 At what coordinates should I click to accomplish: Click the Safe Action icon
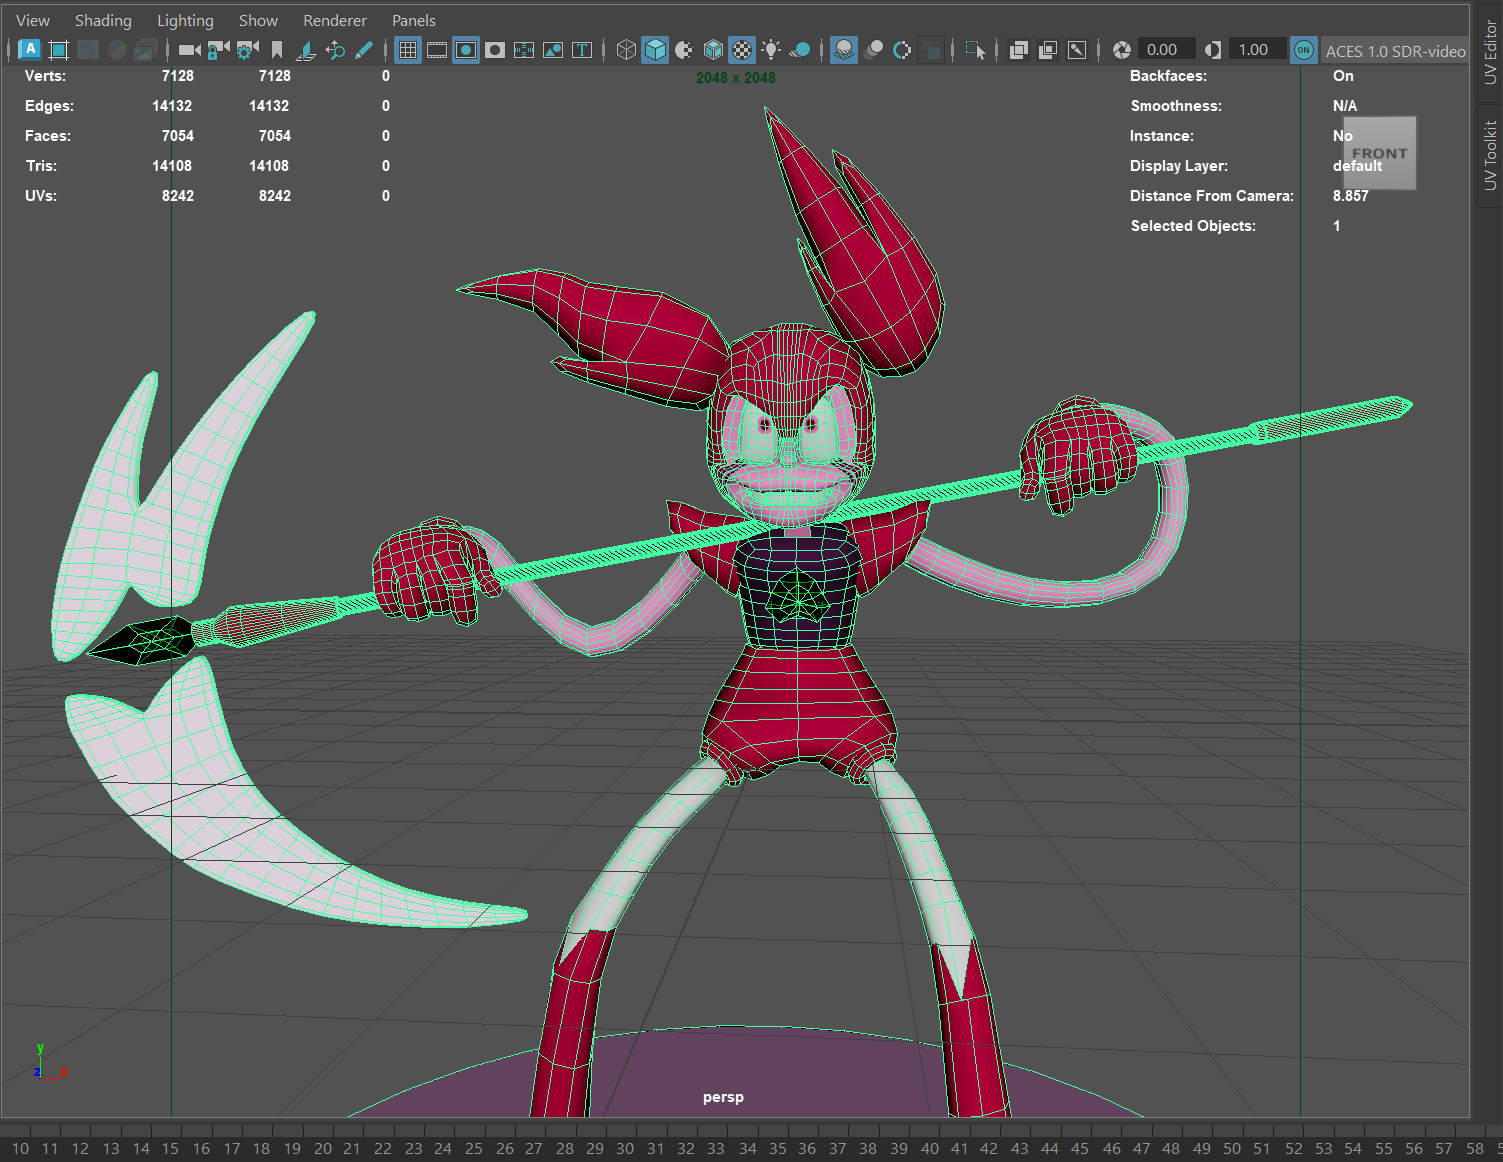pyautogui.click(x=553, y=50)
